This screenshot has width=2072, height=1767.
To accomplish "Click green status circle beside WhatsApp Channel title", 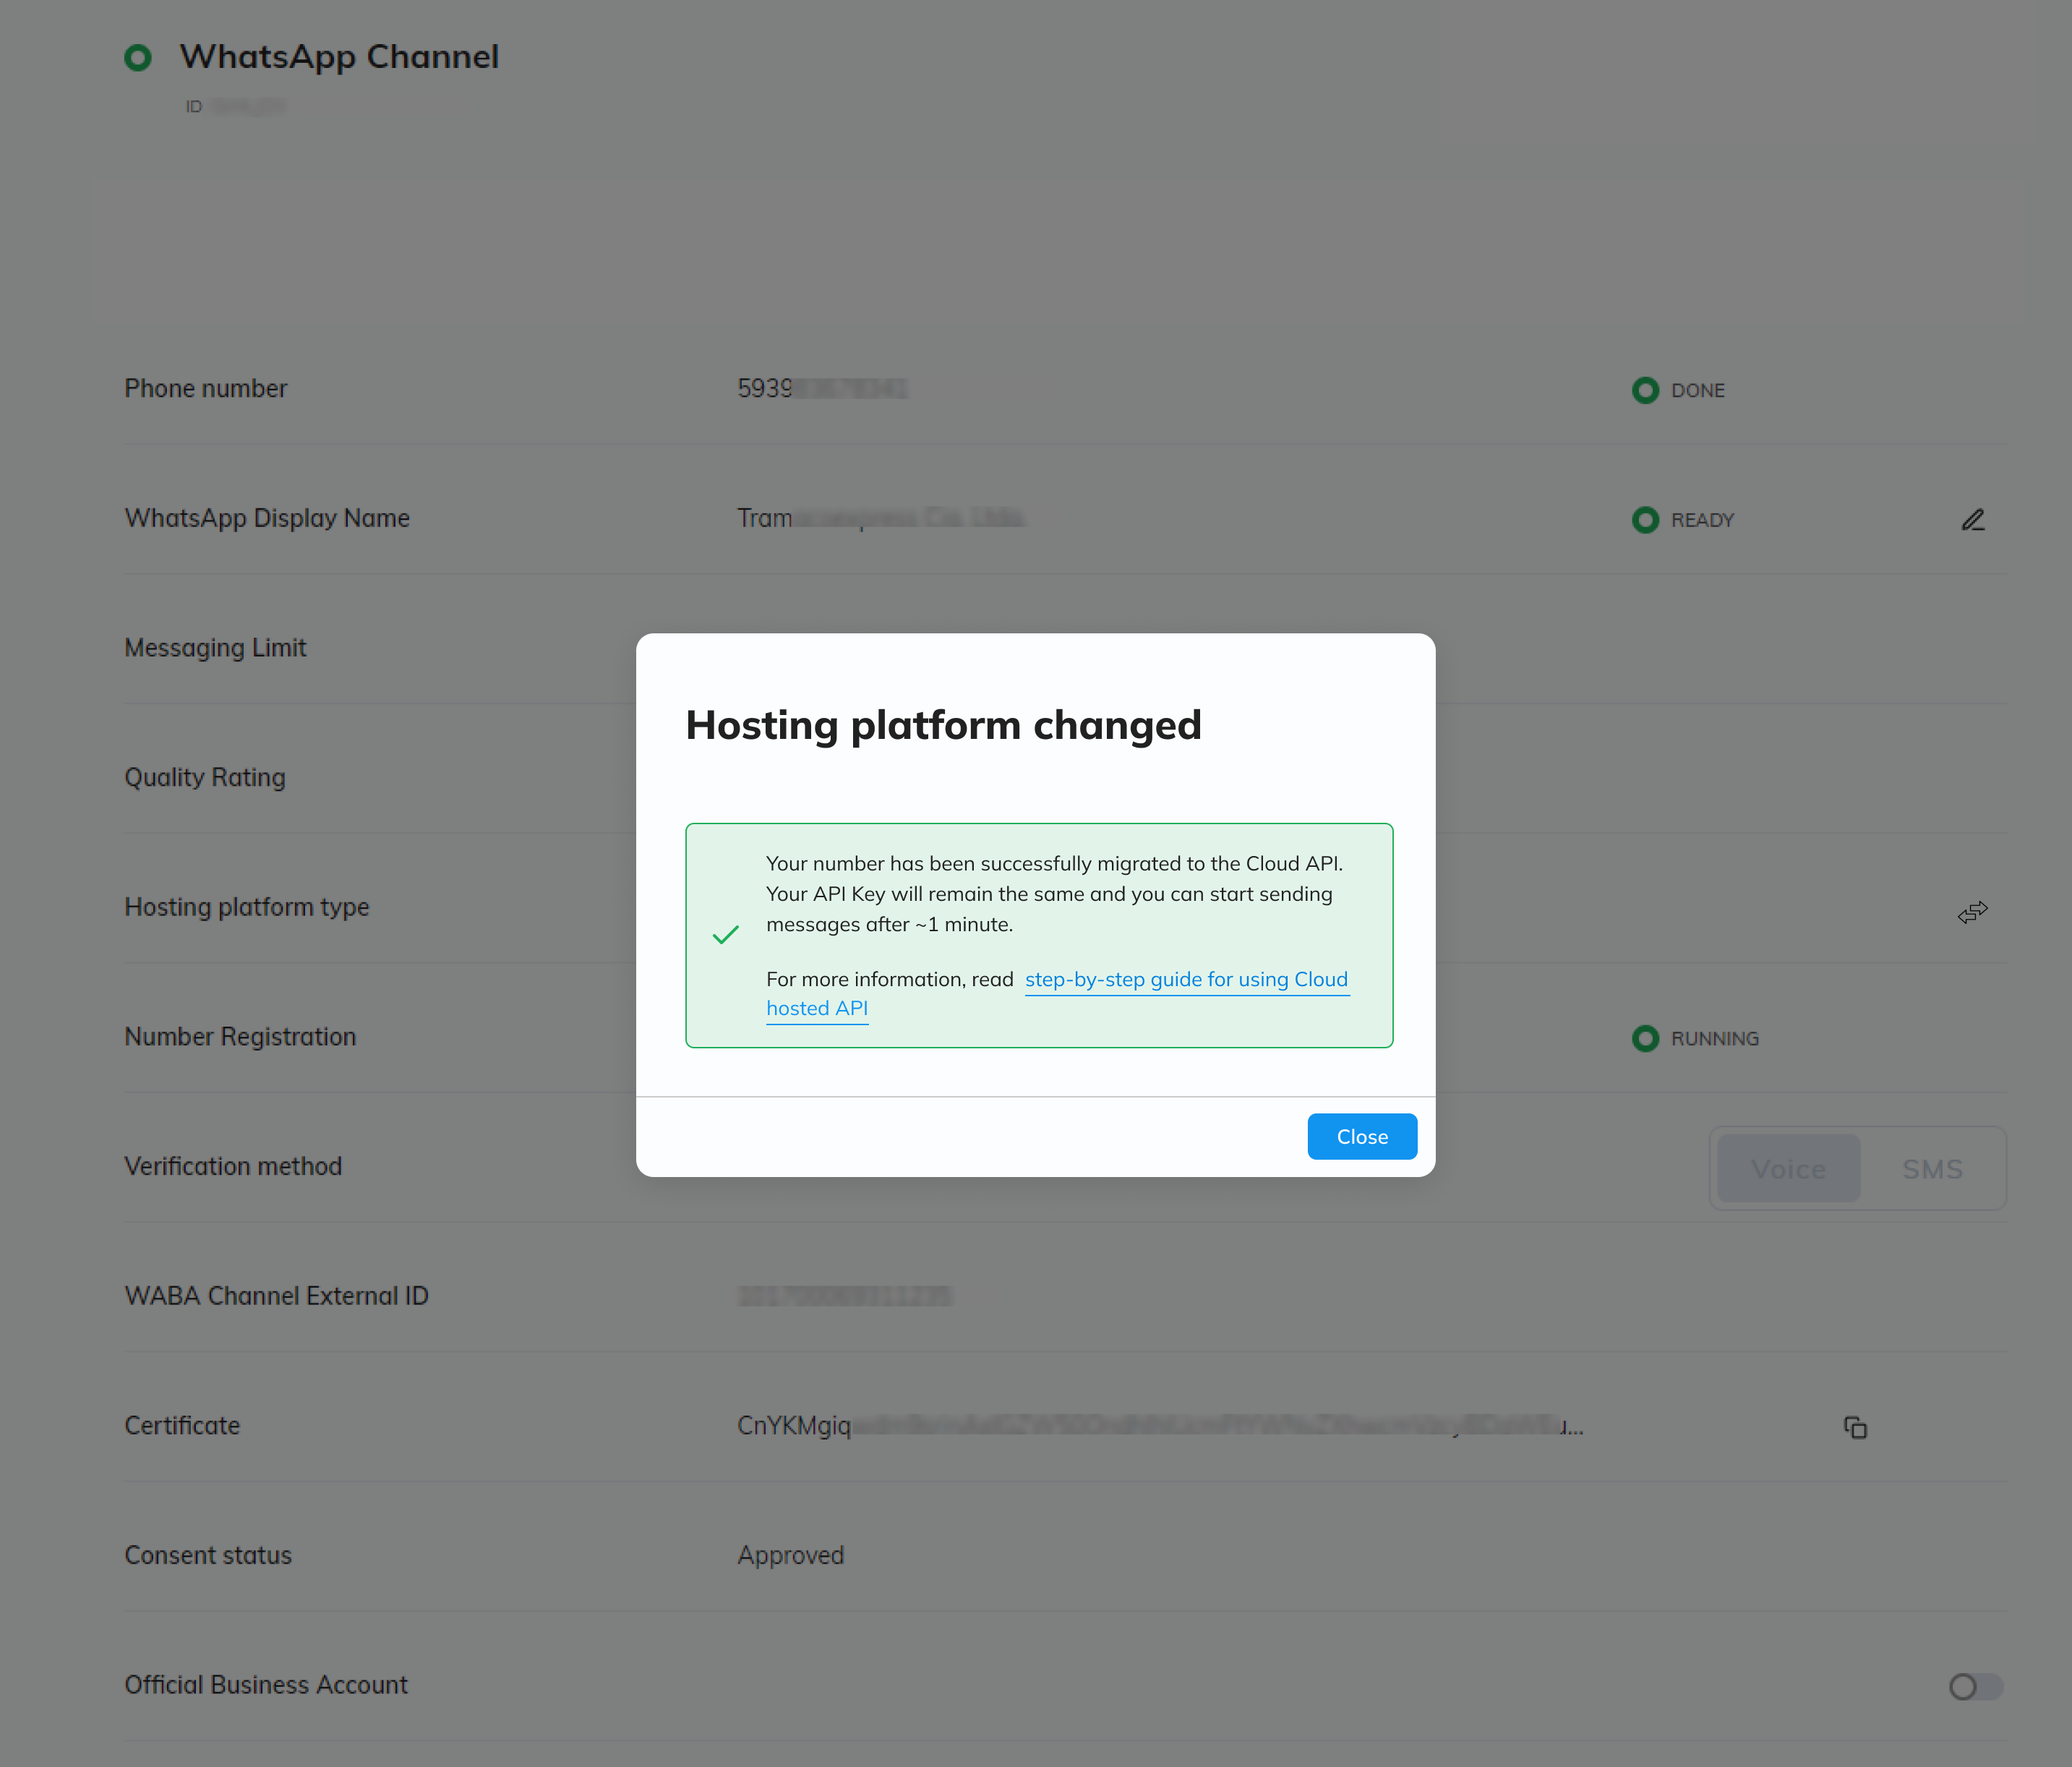I will [x=138, y=58].
